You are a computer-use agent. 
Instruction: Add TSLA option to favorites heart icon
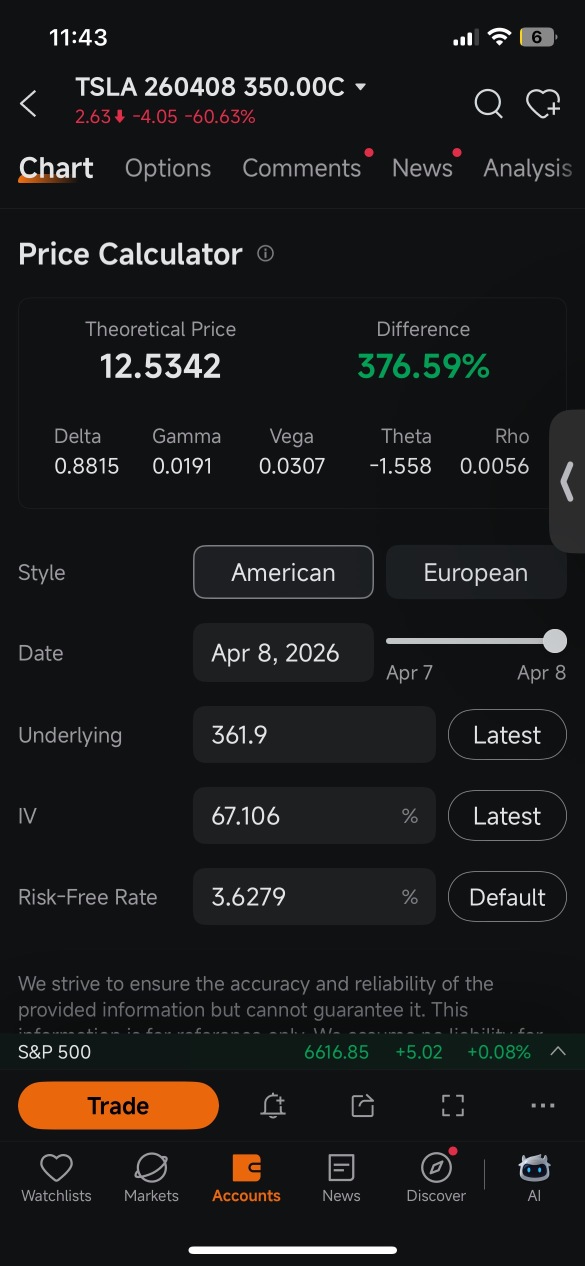[x=543, y=103]
